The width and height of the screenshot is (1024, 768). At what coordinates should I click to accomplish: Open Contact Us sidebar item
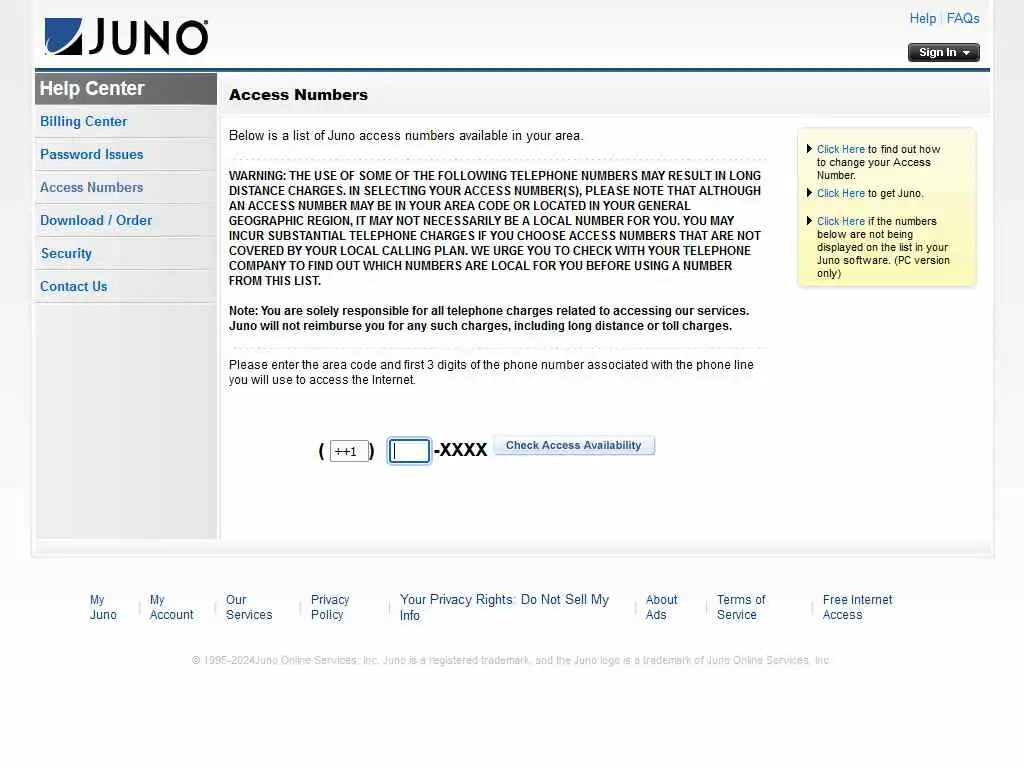(x=73, y=286)
